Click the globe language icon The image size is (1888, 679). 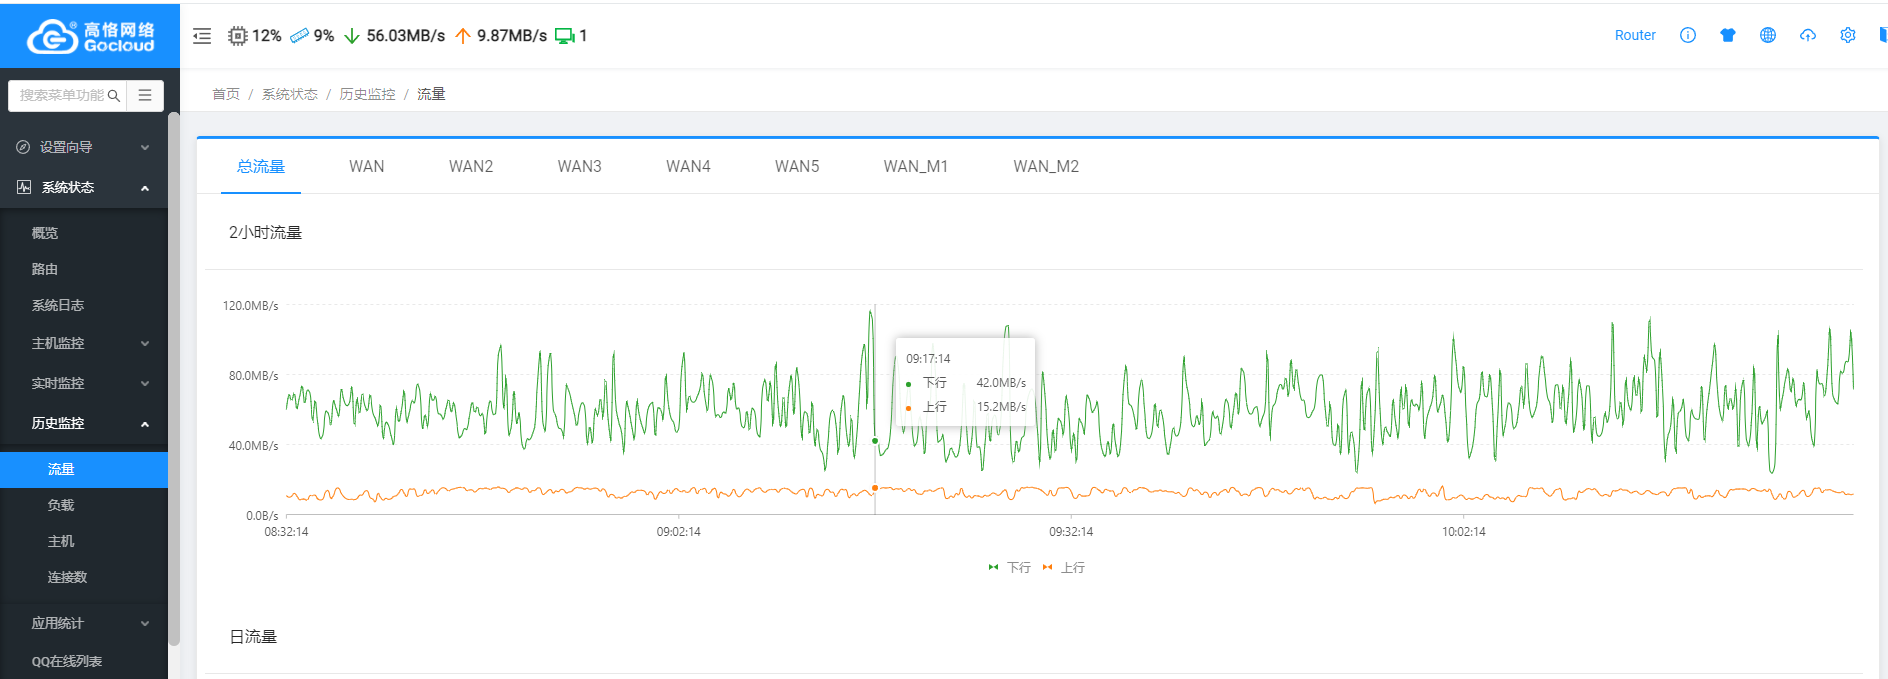click(1768, 35)
